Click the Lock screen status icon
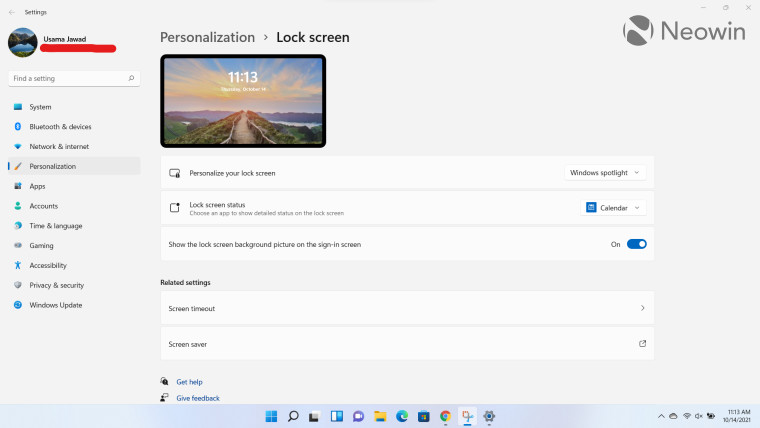 174,208
